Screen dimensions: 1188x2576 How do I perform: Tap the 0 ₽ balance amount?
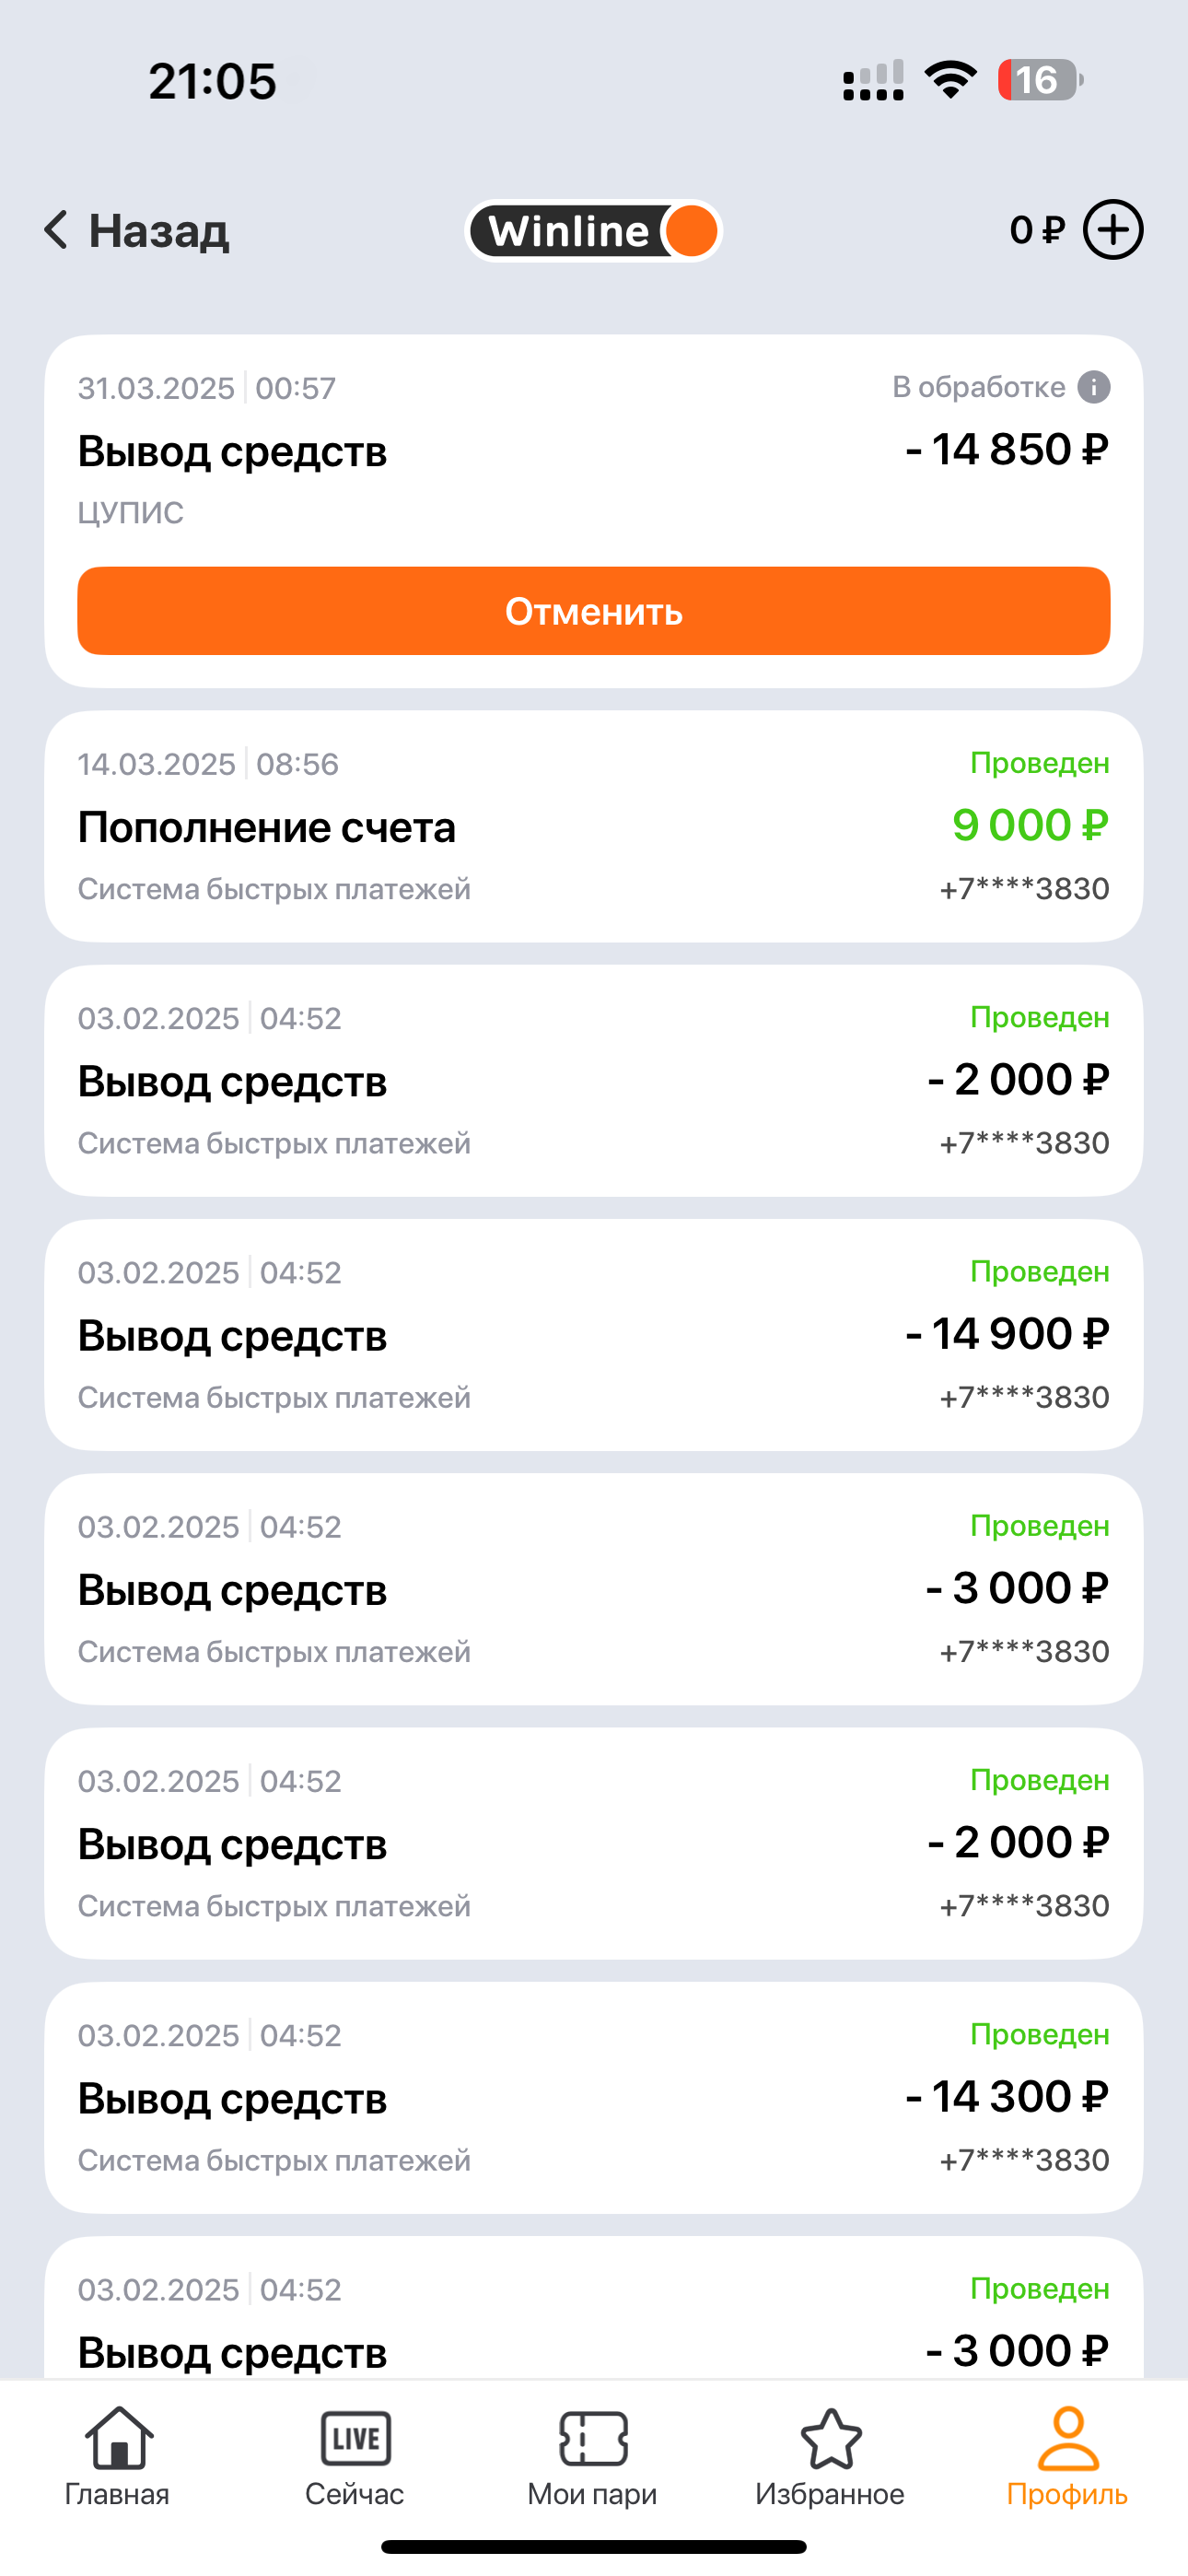pyautogui.click(x=1037, y=230)
